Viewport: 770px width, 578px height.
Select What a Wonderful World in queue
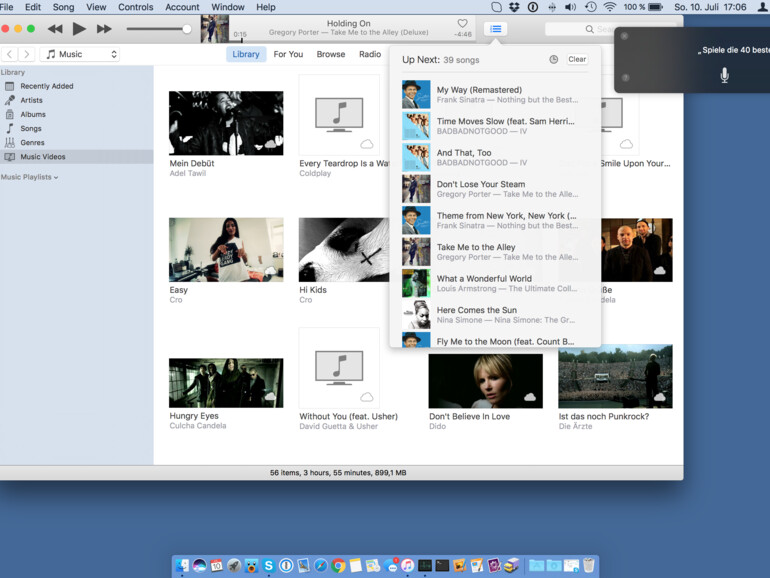pos(495,283)
